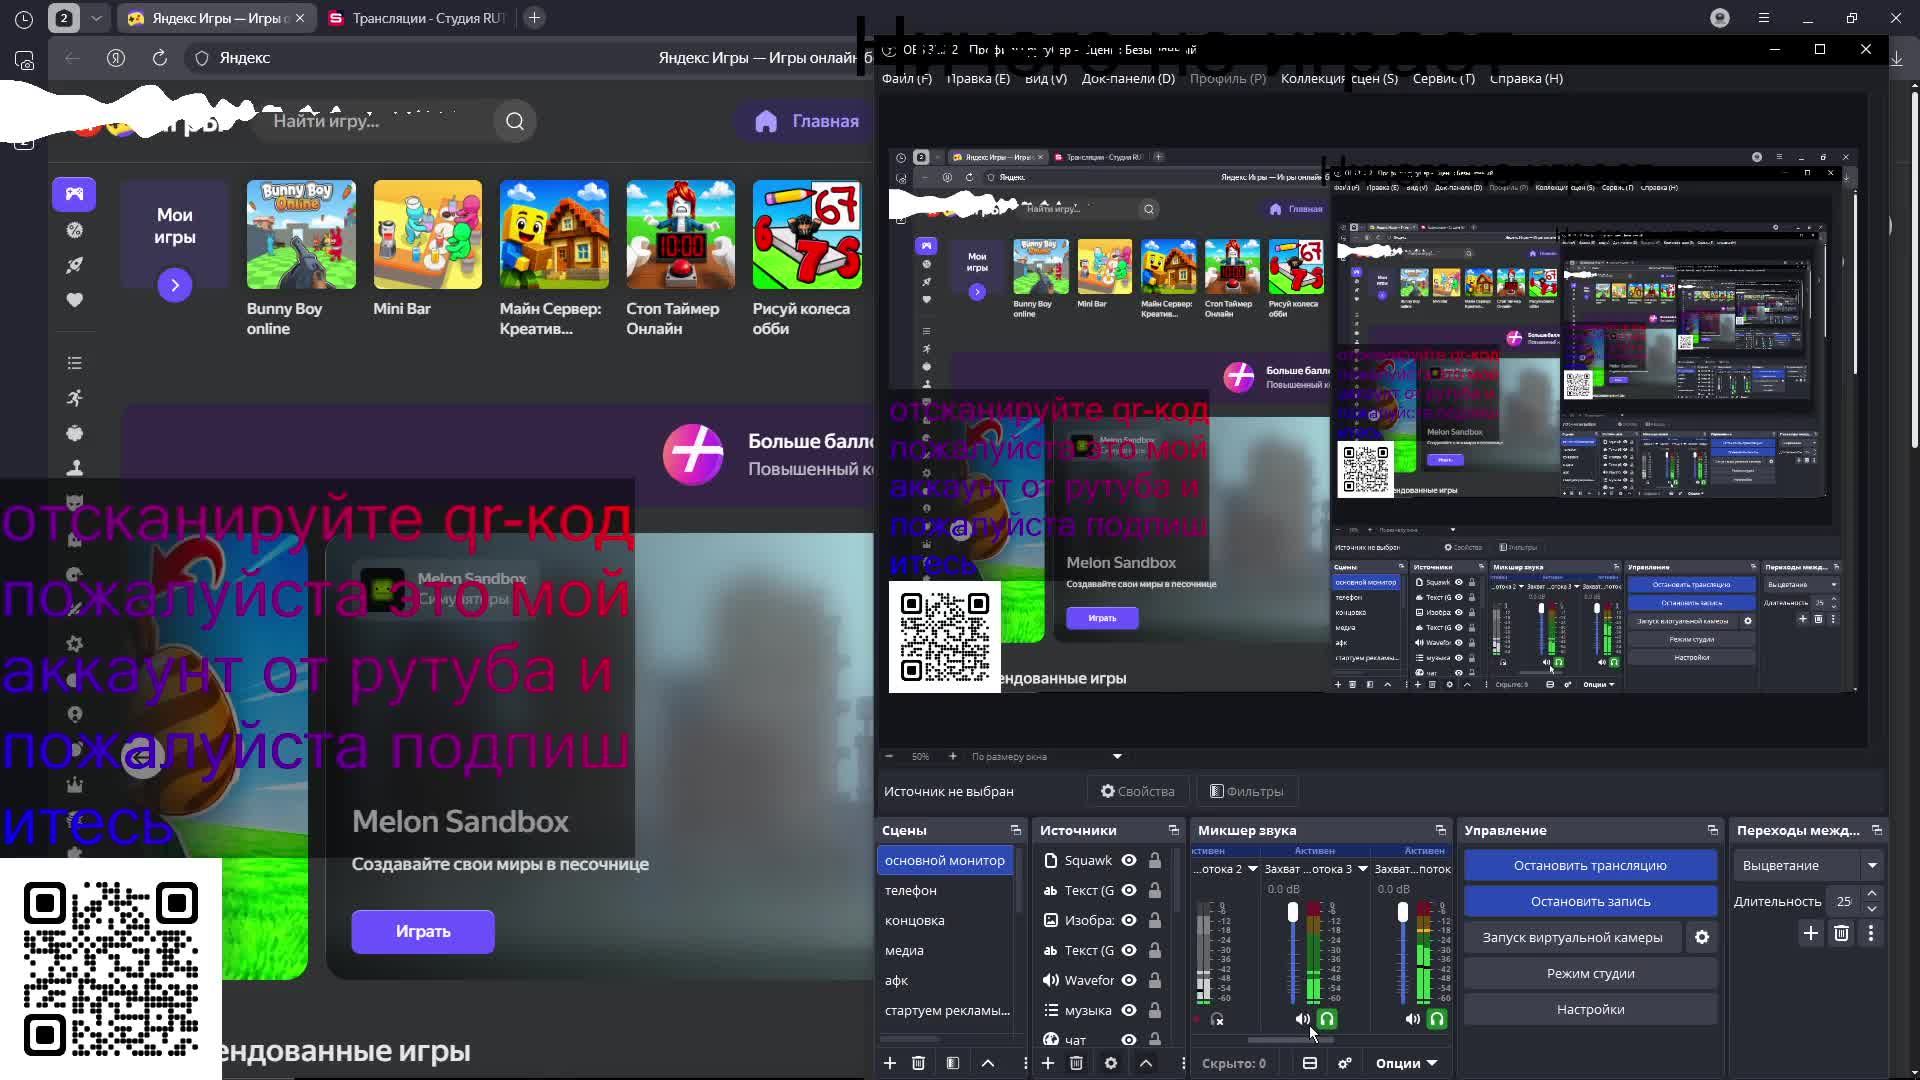
Task: Increase Длительность with the up arrow
Action: [x=1872, y=894]
